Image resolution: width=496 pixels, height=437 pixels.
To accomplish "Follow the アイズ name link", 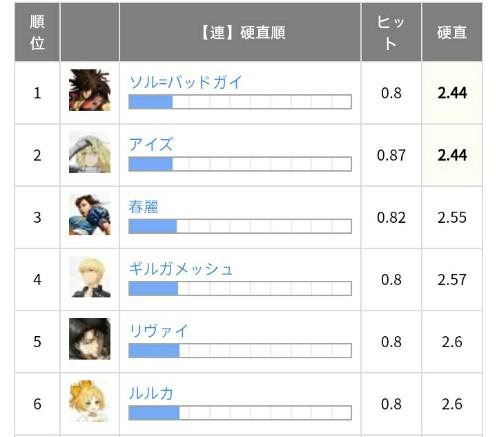I will pyautogui.click(x=151, y=144).
